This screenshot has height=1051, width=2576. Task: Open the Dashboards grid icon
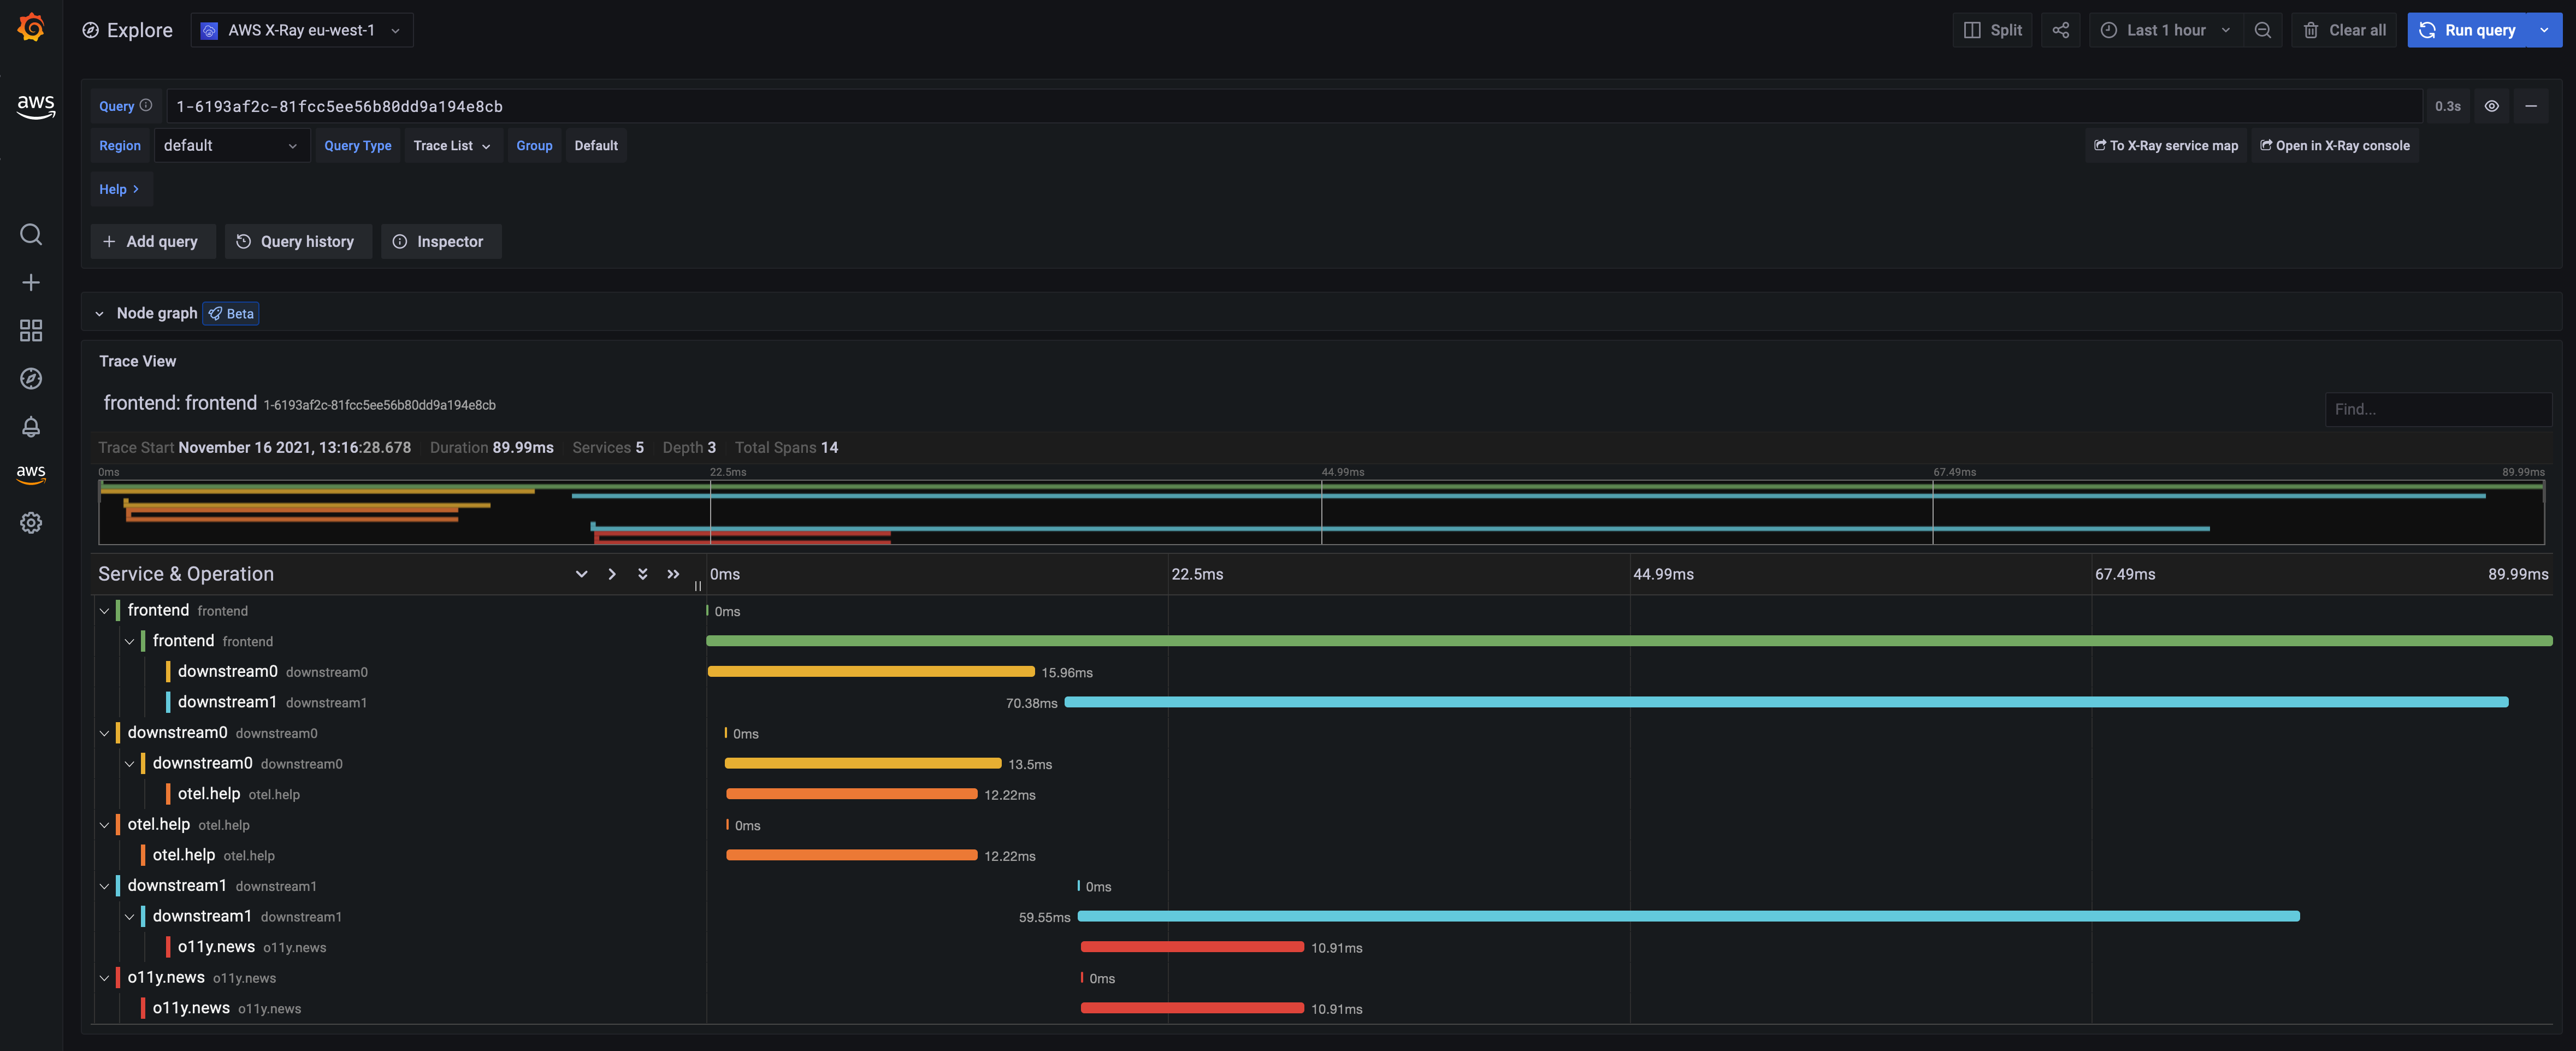pyautogui.click(x=31, y=331)
